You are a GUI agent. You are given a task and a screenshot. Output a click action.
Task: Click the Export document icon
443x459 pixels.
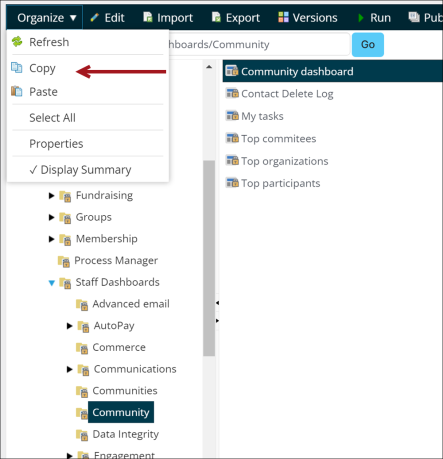(216, 17)
